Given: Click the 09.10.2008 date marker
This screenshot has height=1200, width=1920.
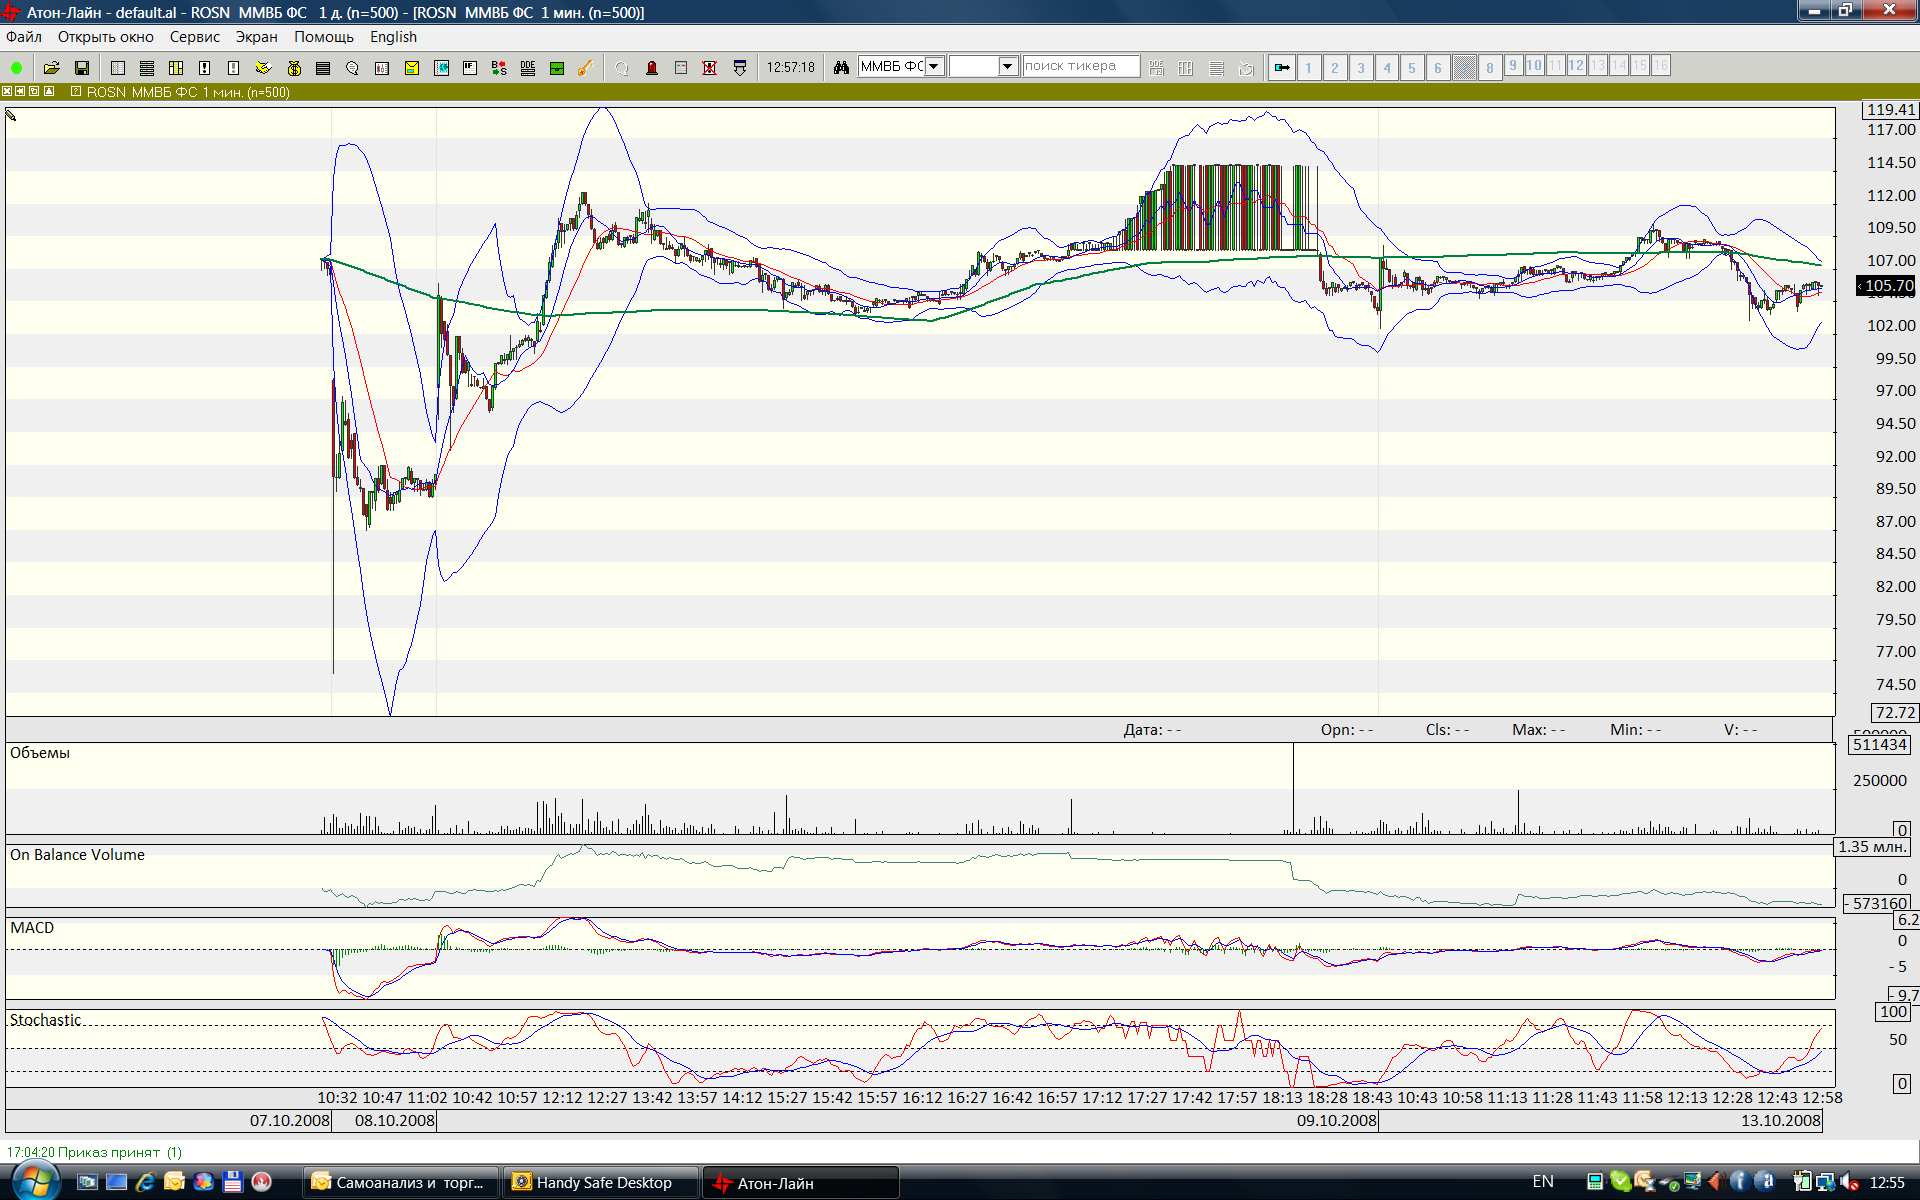Looking at the screenshot, I should click(1337, 1120).
